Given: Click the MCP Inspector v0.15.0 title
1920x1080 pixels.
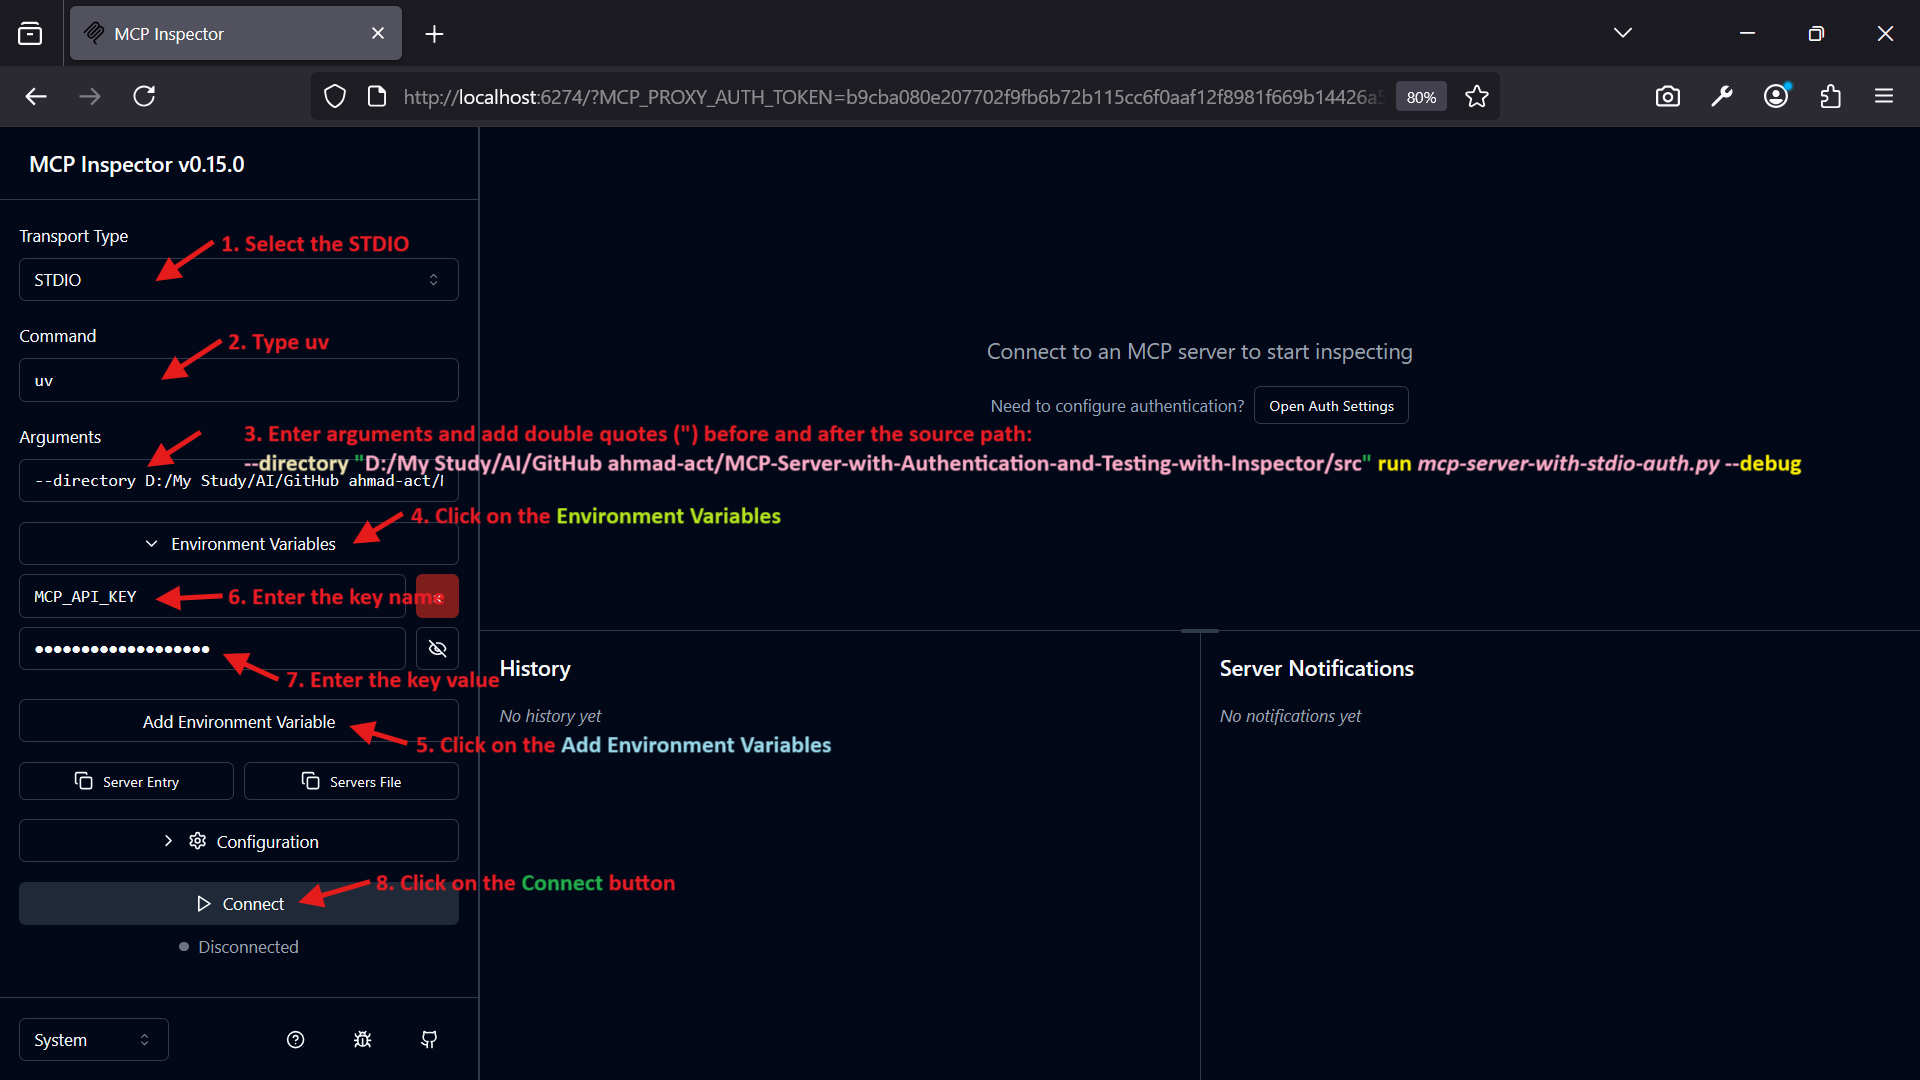Looking at the screenshot, I should pos(137,165).
